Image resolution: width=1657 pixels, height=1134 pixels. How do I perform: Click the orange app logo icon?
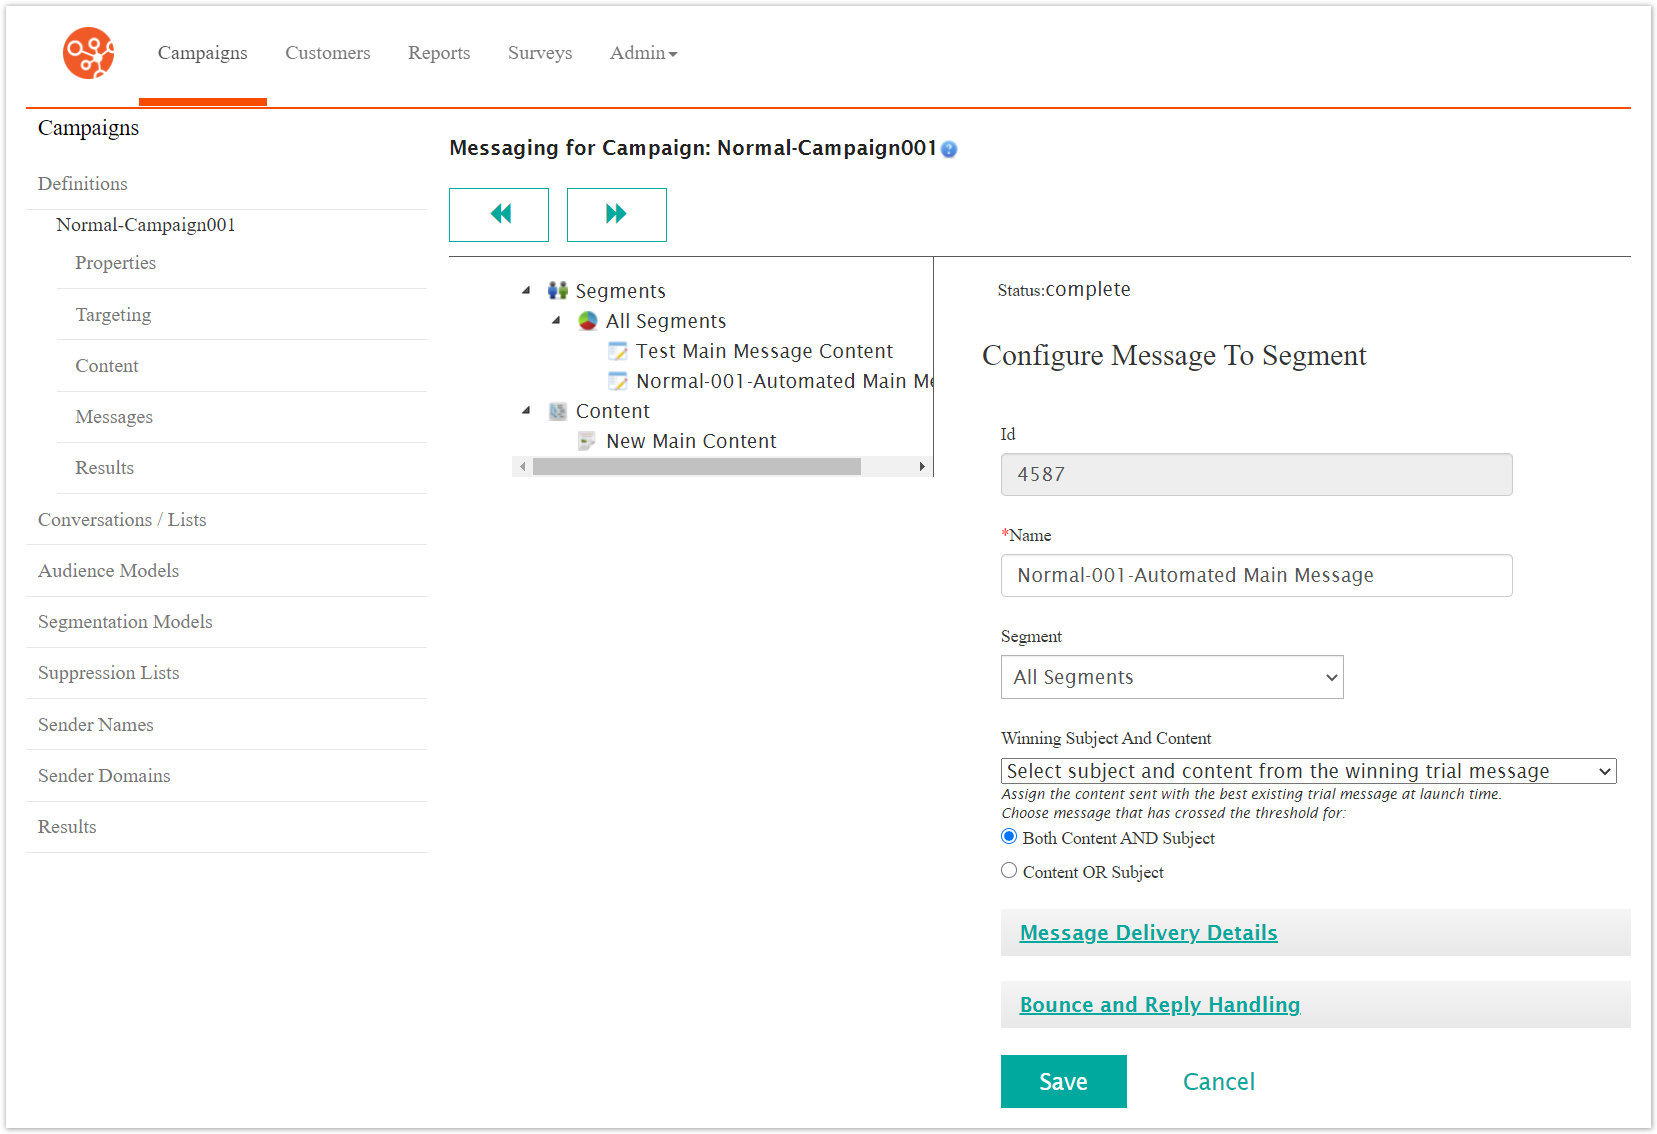coord(88,53)
